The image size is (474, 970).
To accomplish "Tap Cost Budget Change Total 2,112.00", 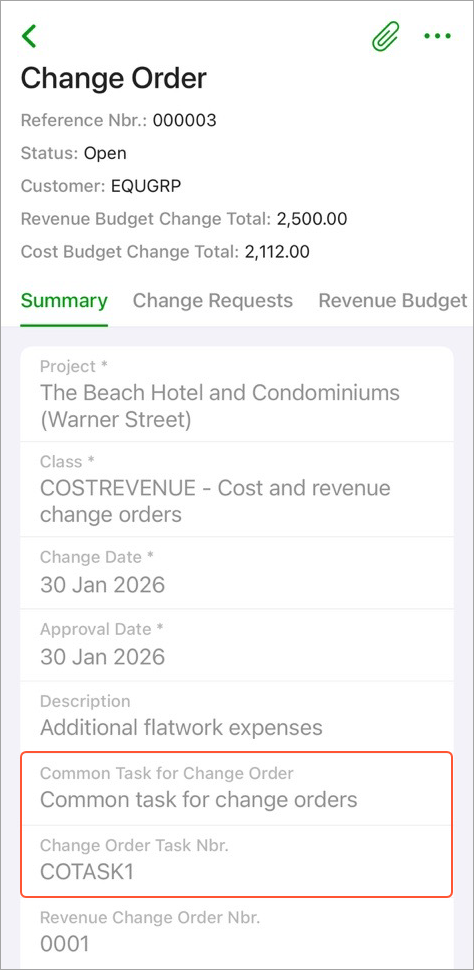I will pyautogui.click(x=165, y=252).
